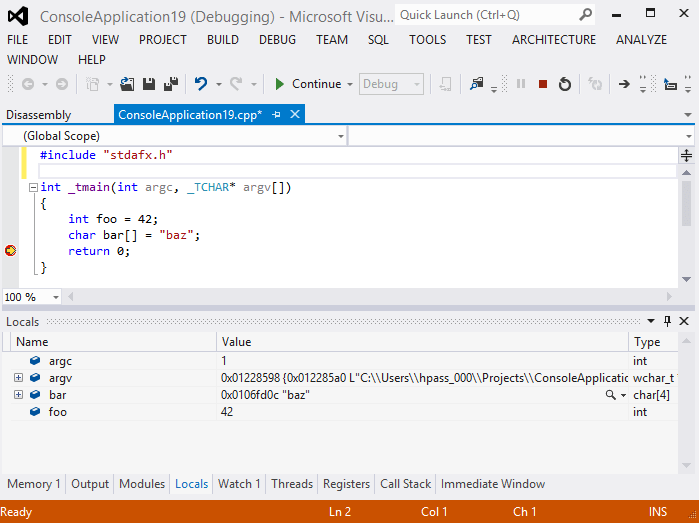This screenshot has height=523, width=699.
Task: Click the Continue button label
Action: pos(317,84)
